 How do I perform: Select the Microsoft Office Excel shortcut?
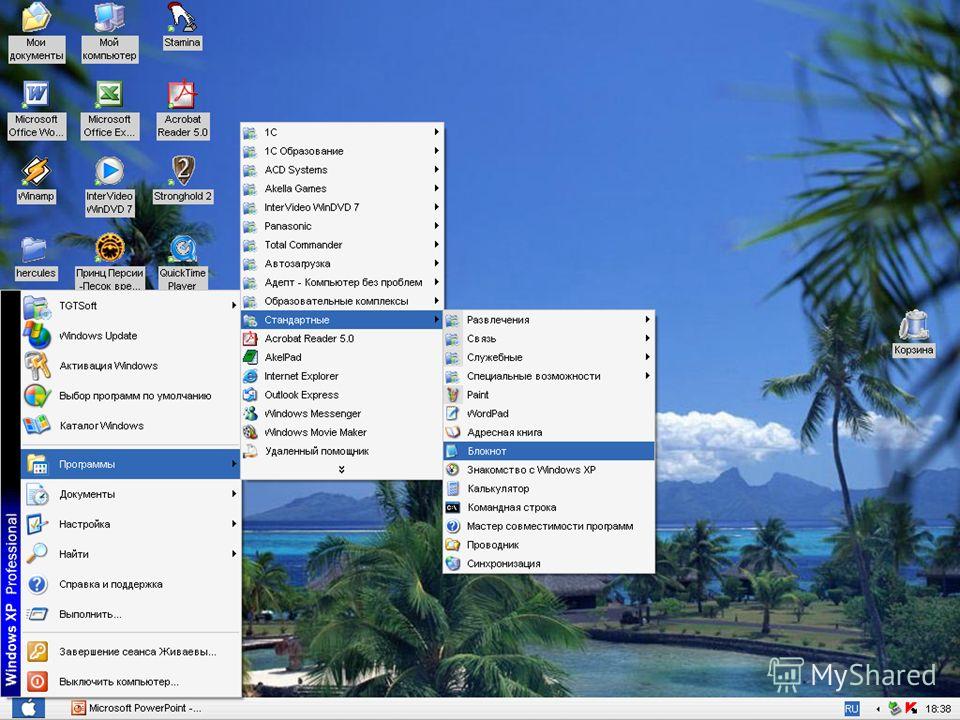click(109, 110)
